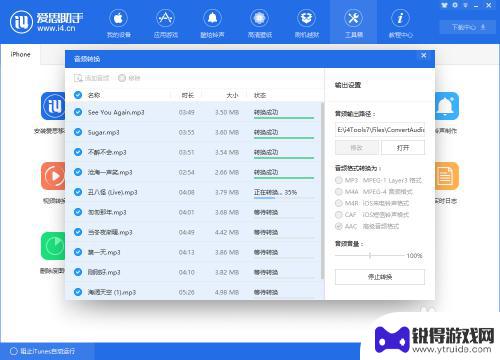500x360 pixels.
Task: Open the green pie-chart tool icon behind the dialog
Action: pos(53,246)
